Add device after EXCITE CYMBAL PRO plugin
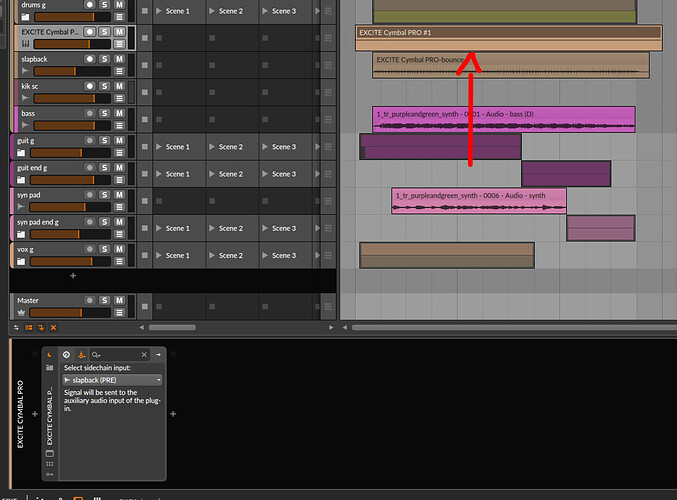The height and width of the screenshot is (500, 677). 173,414
